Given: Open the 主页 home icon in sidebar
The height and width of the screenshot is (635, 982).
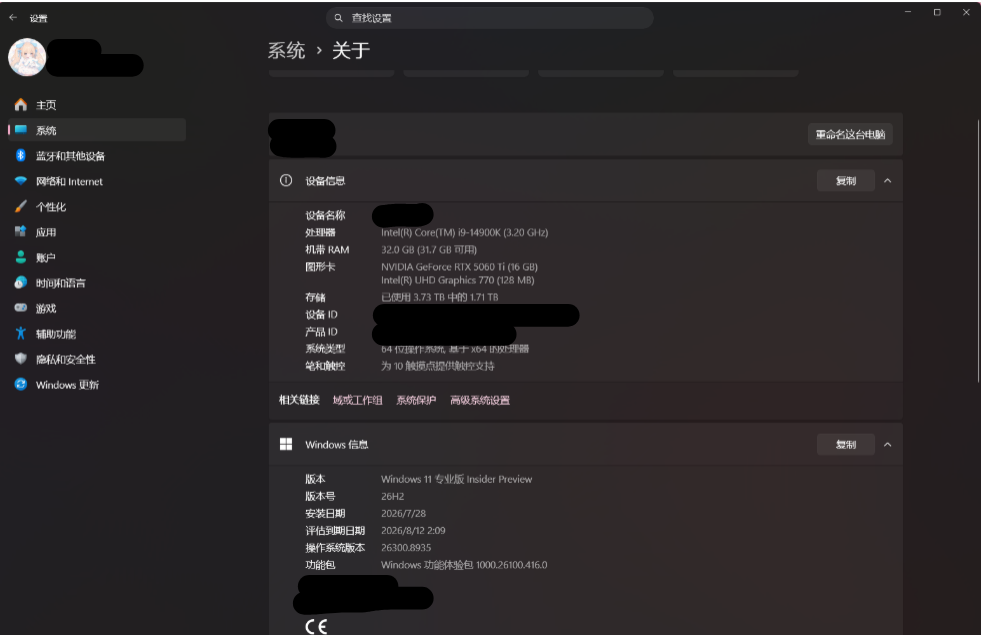Looking at the screenshot, I should click(x=21, y=105).
